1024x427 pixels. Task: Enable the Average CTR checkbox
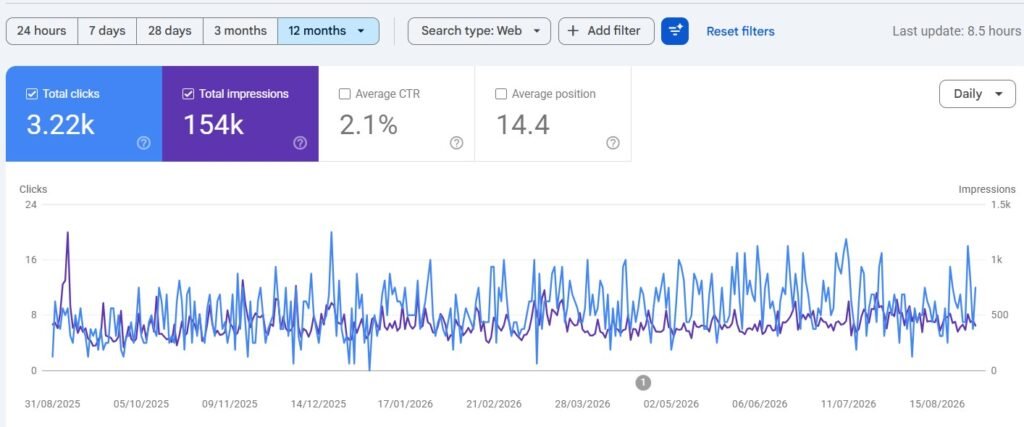[345, 94]
